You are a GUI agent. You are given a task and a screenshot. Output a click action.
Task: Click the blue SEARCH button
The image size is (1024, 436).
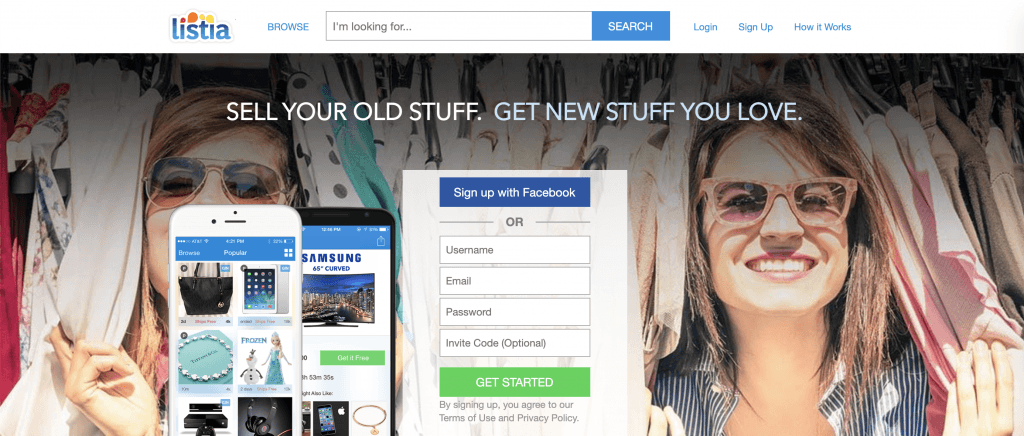tap(630, 26)
